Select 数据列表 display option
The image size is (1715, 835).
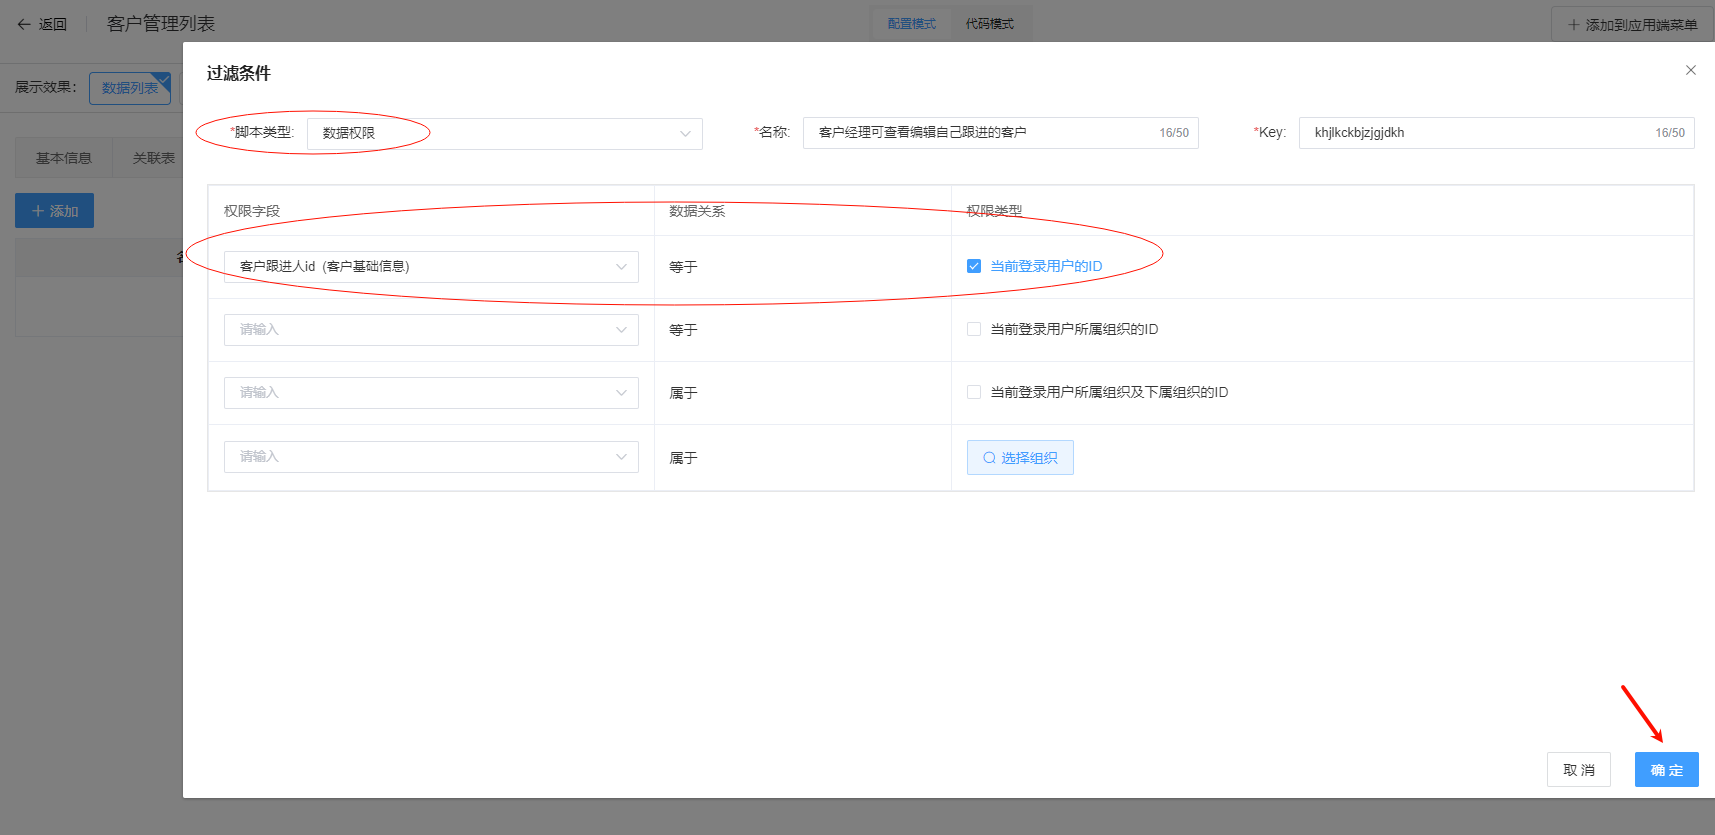(x=130, y=88)
